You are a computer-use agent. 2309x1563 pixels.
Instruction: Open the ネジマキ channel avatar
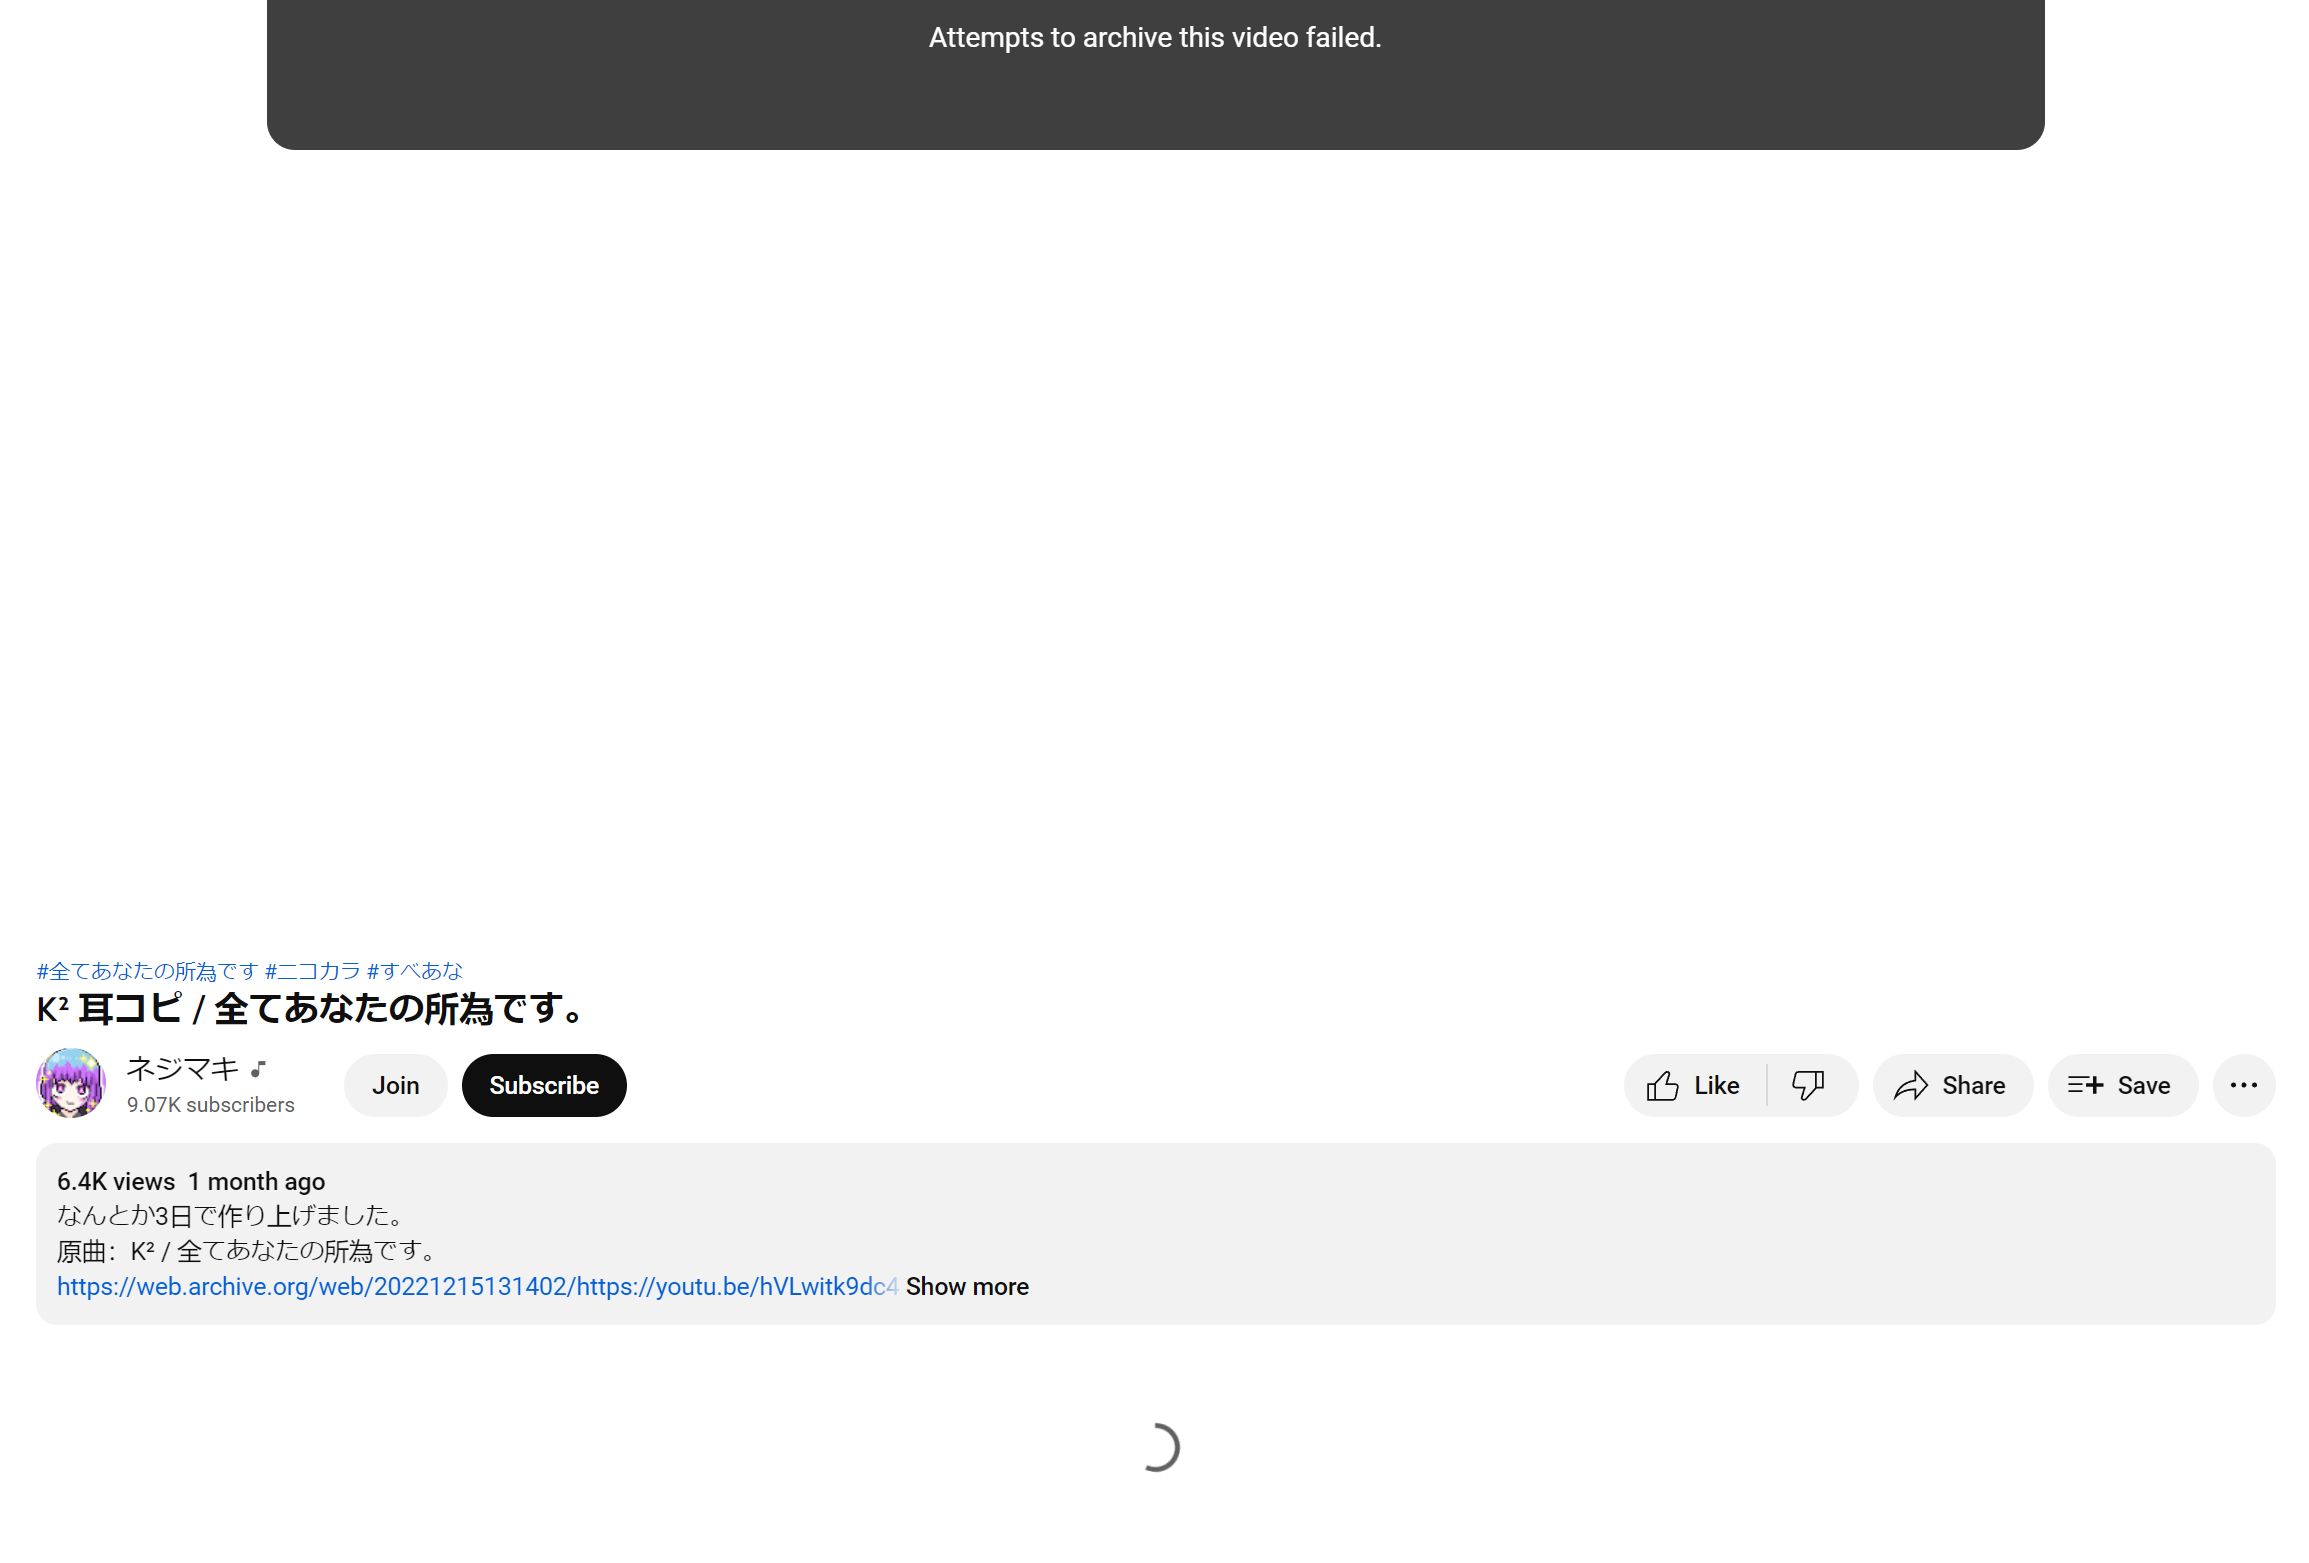point(71,1083)
